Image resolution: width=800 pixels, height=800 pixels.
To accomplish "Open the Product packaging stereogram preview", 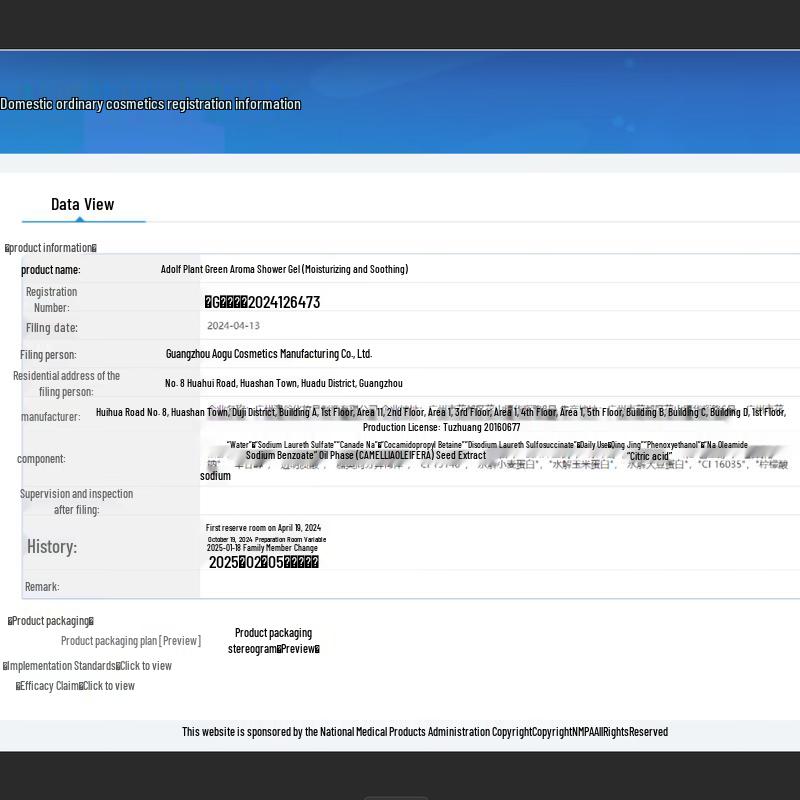I will click(273, 641).
